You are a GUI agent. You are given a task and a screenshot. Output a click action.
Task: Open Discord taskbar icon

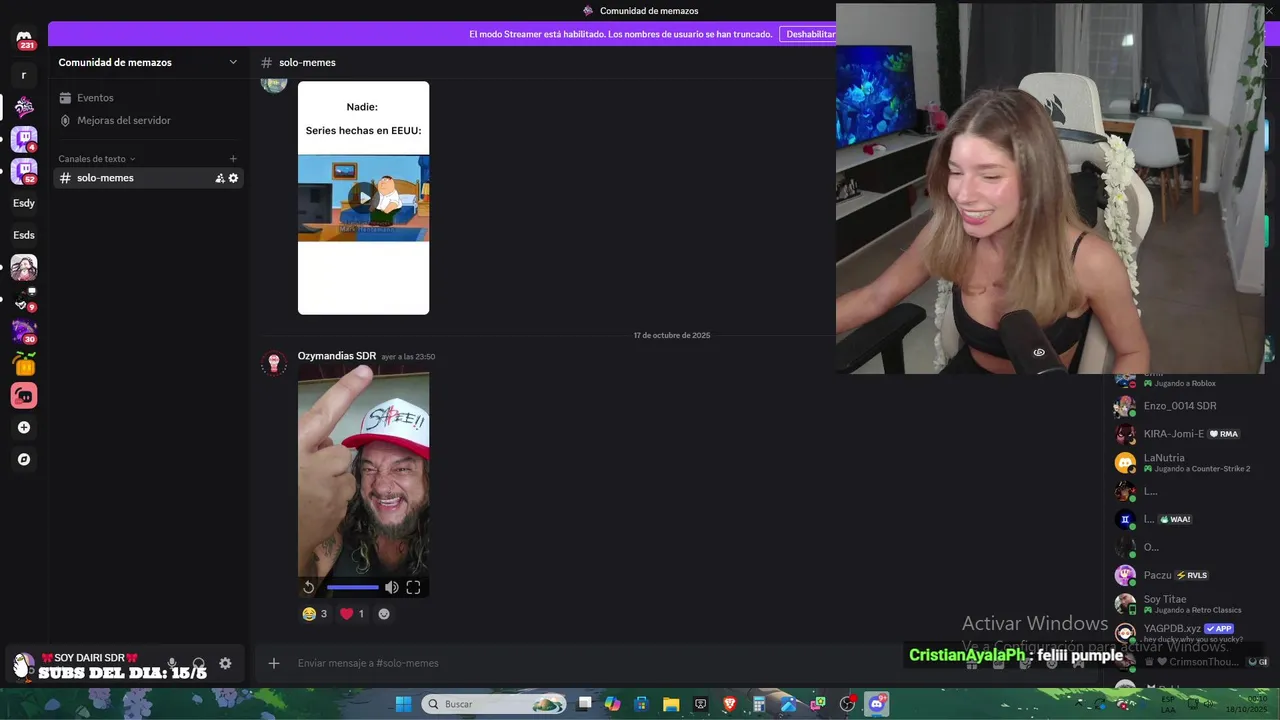[x=877, y=704]
